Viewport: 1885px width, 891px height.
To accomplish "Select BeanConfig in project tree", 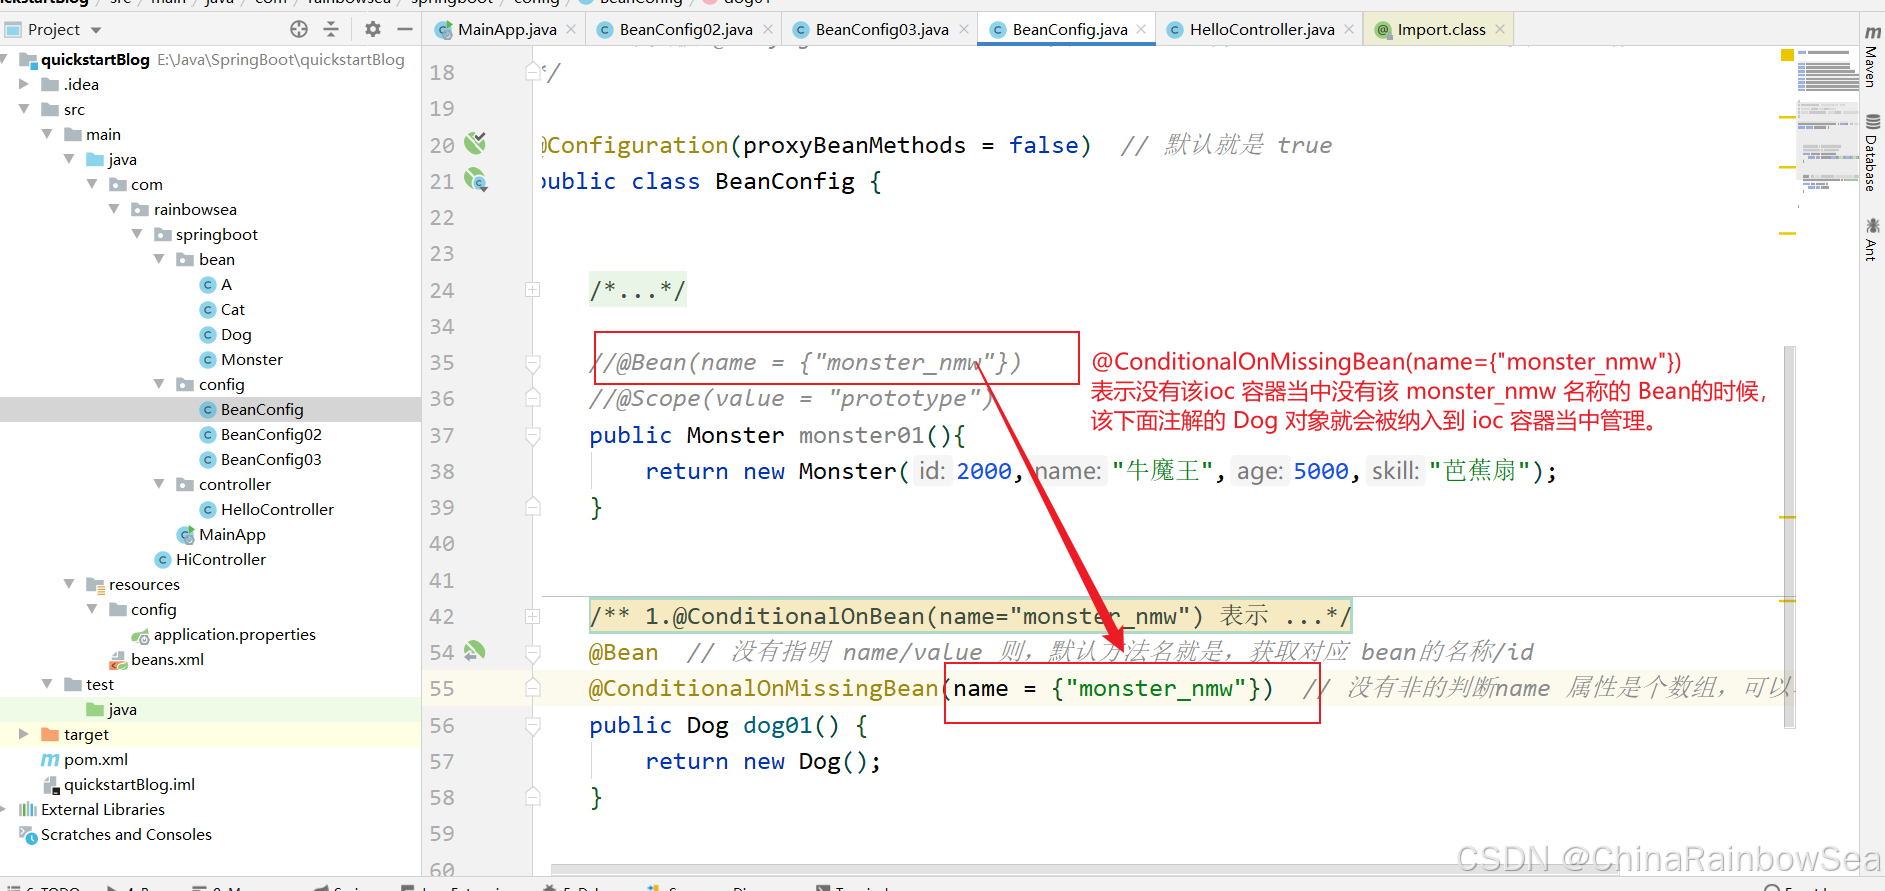I will 251,409.
